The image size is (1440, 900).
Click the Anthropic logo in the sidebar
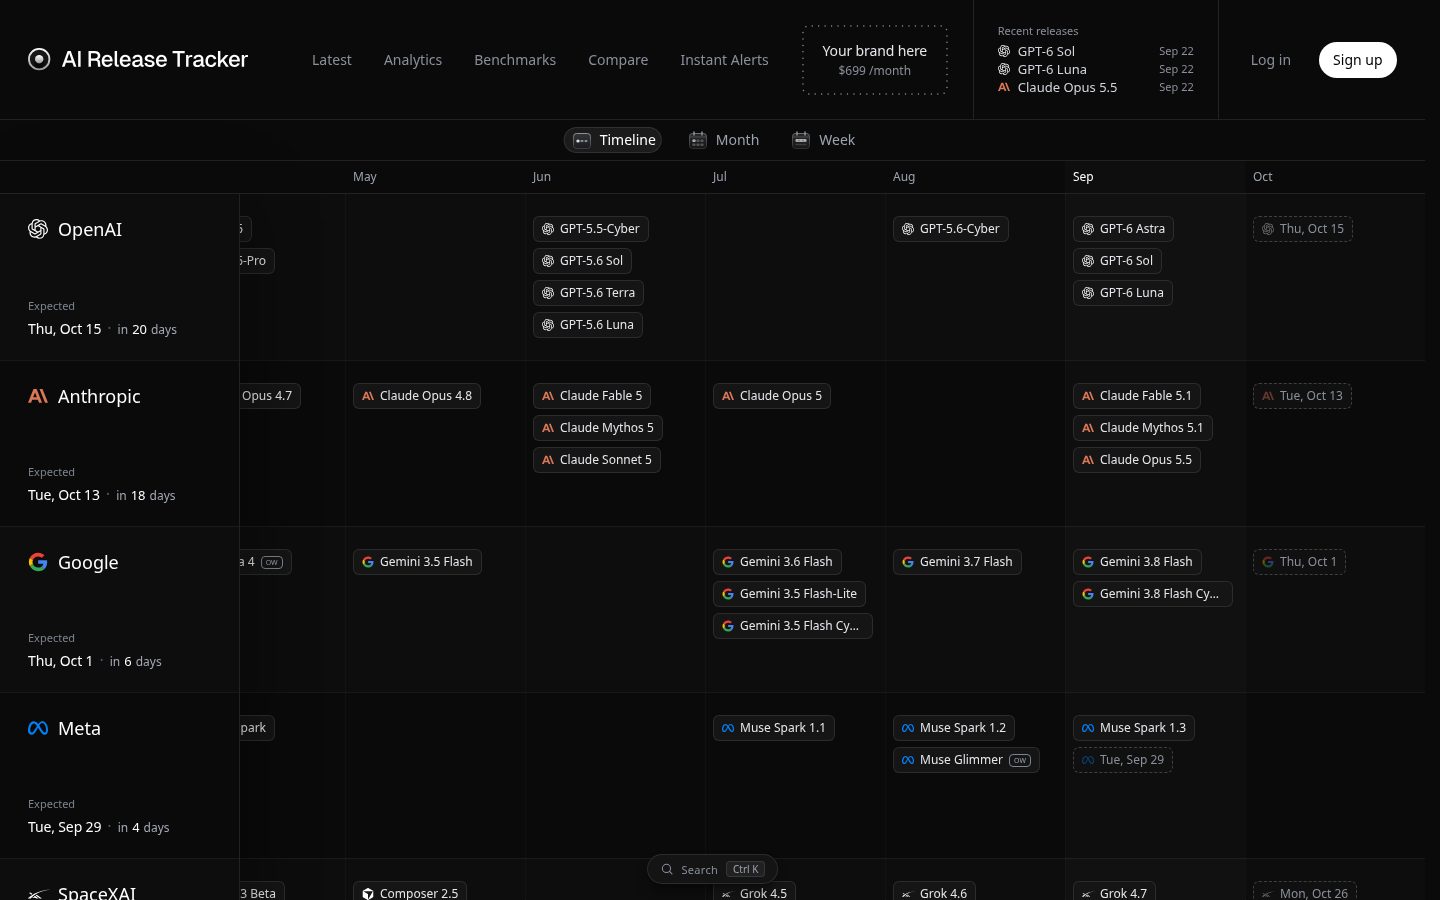pos(38,396)
